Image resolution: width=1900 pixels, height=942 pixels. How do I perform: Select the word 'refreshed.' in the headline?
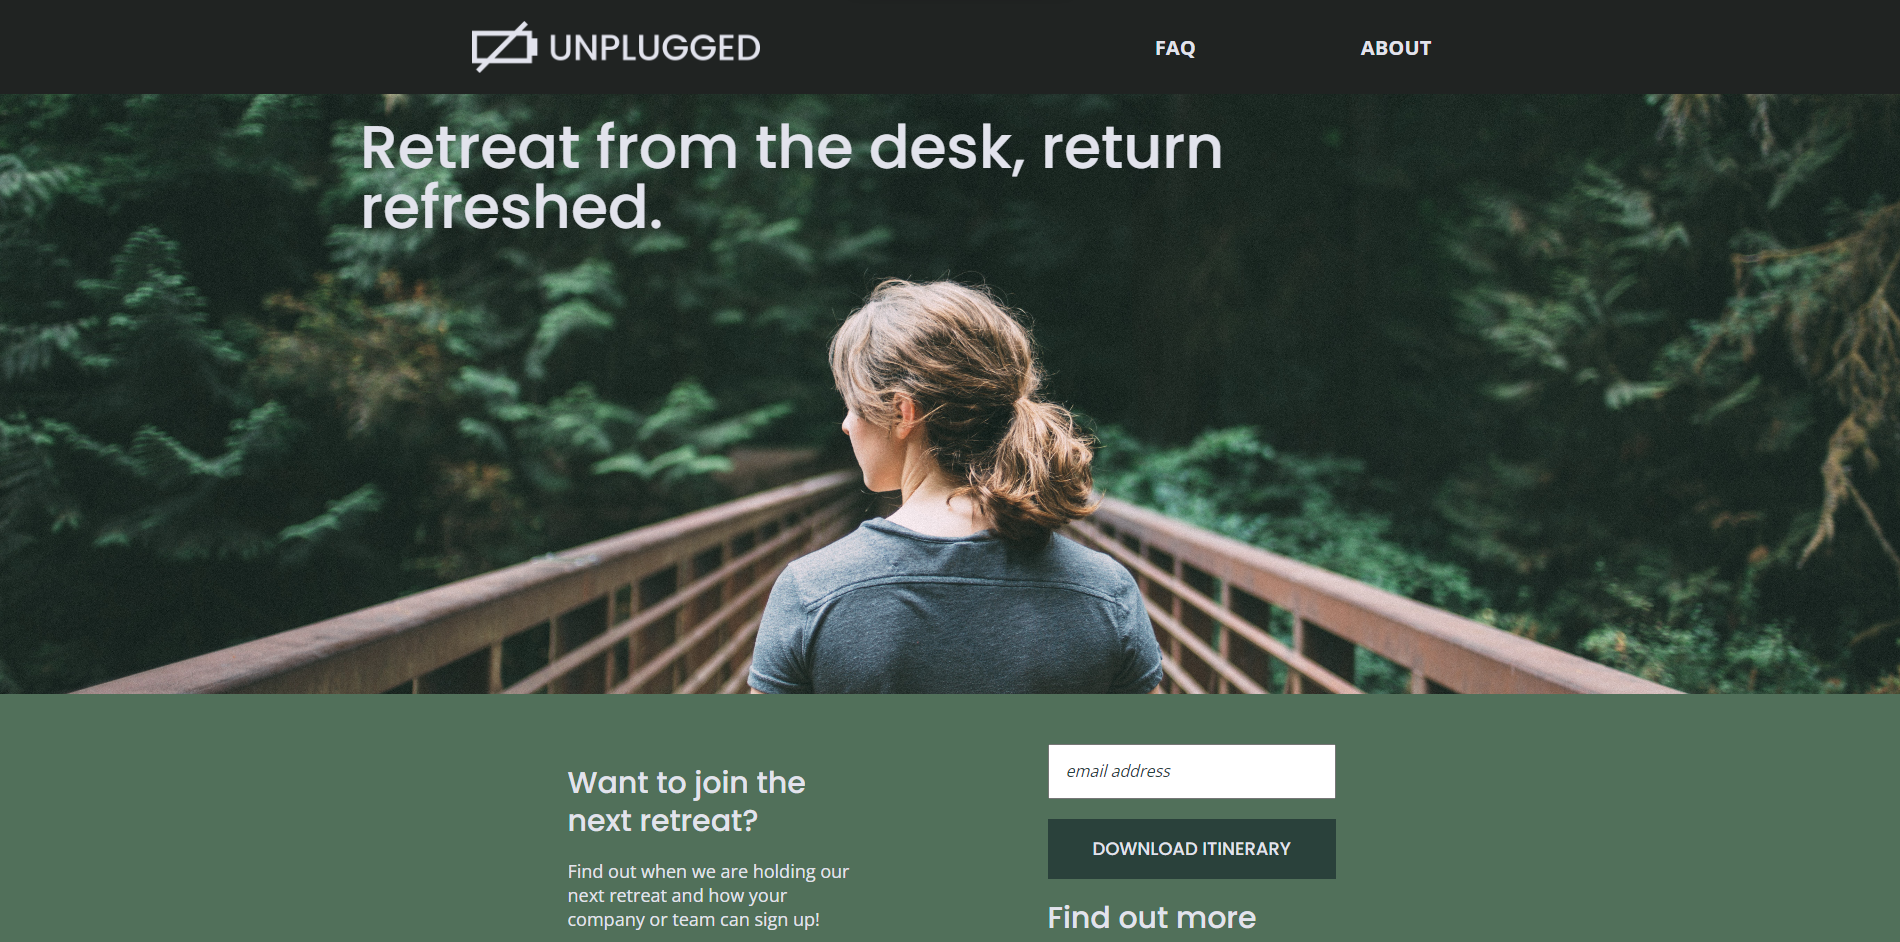(511, 208)
